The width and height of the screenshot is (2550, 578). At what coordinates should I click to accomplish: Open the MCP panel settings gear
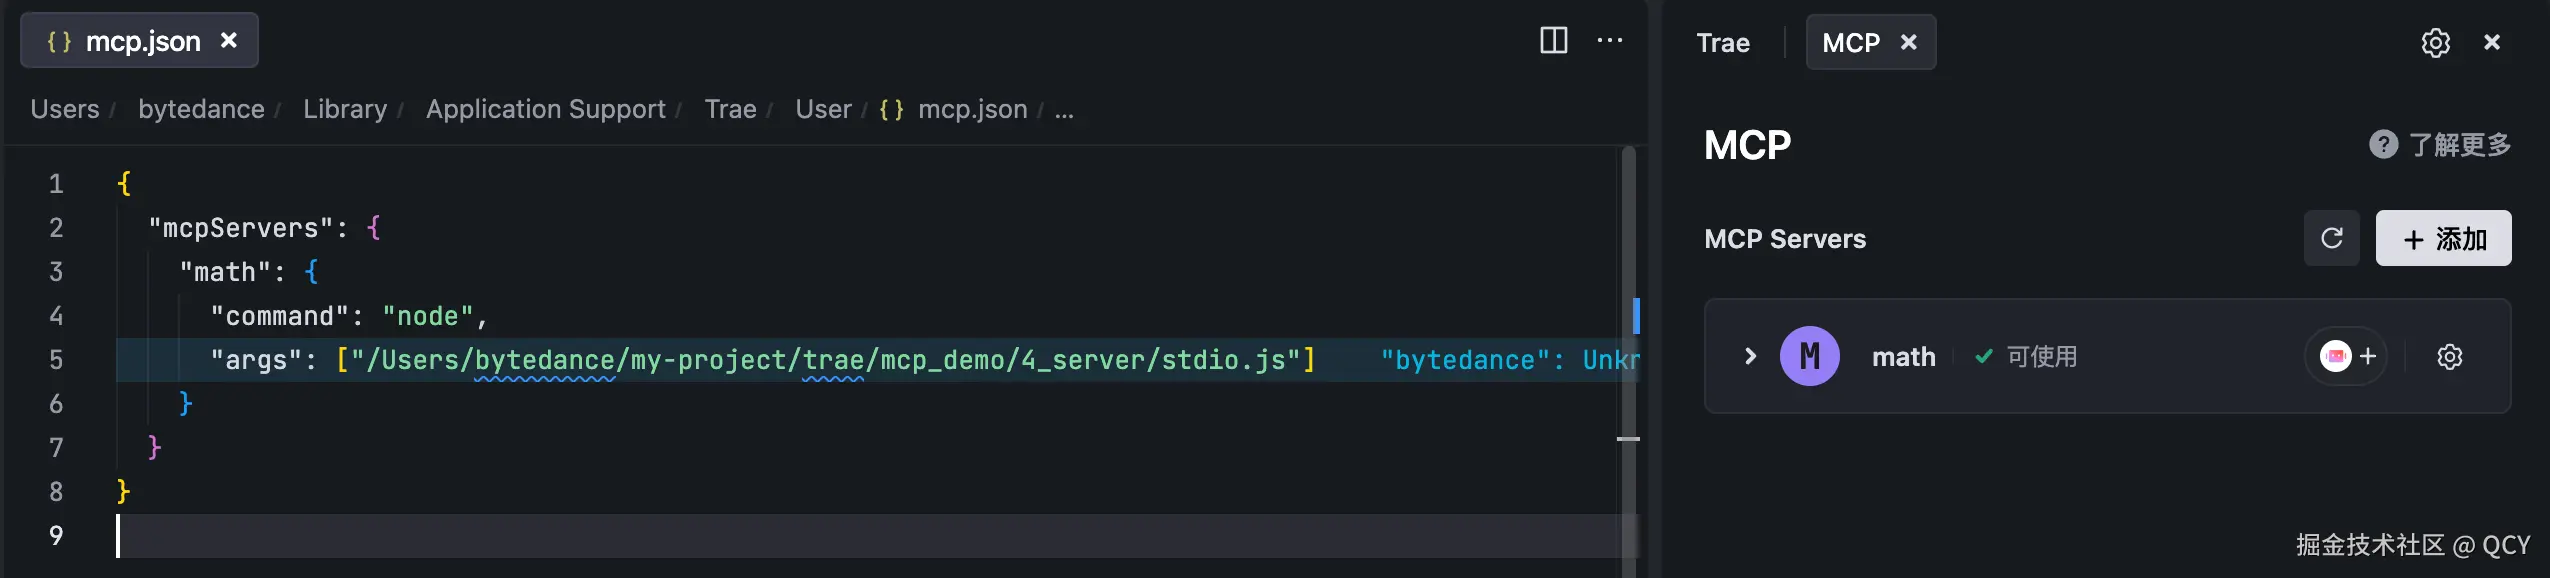click(x=2435, y=43)
